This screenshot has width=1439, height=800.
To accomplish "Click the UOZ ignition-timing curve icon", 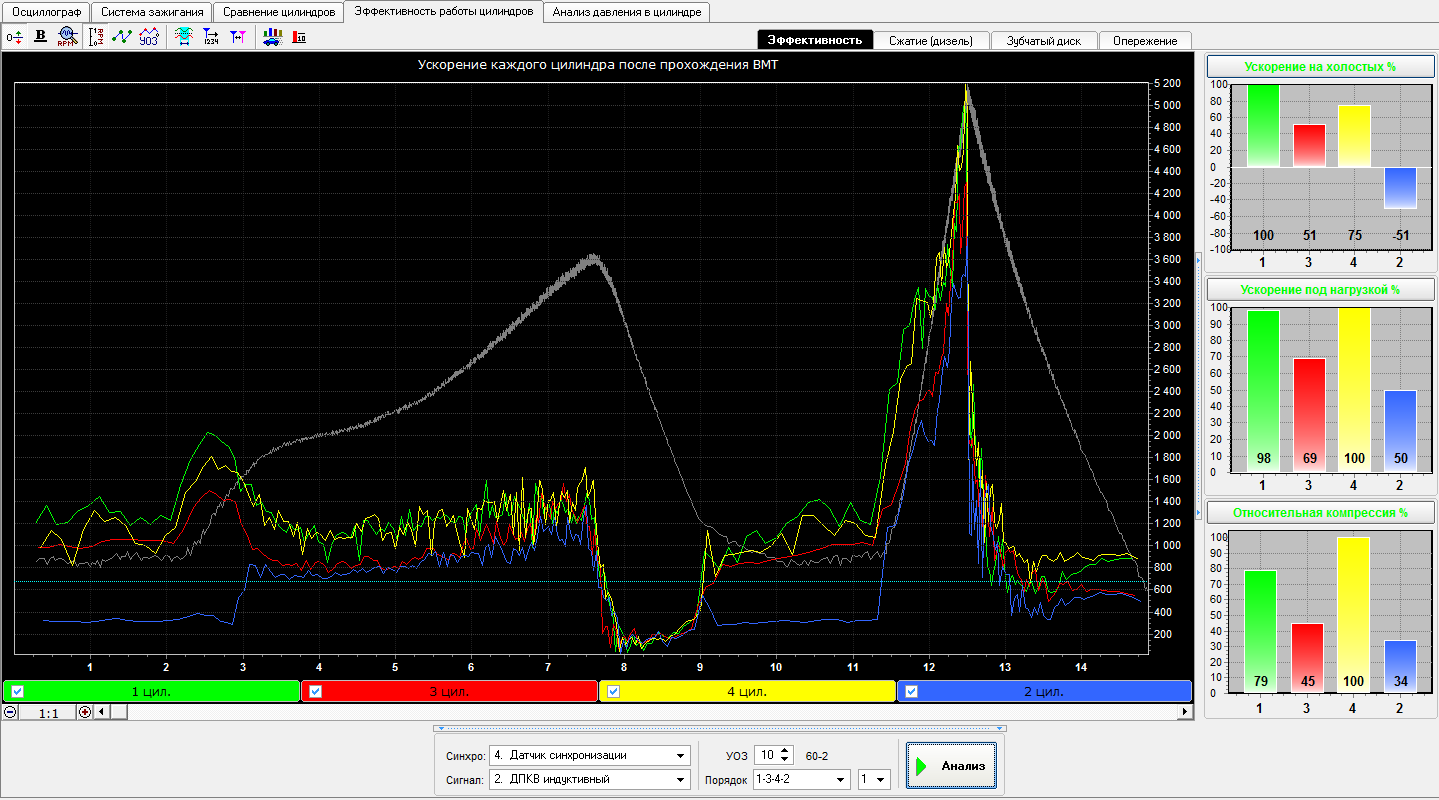I will tap(148, 37).
